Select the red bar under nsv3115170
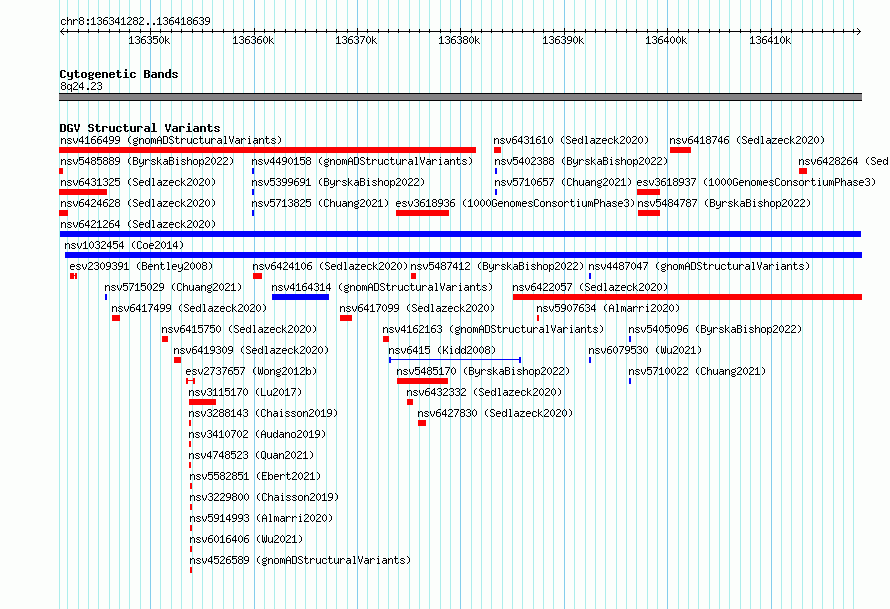 pyautogui.click(x=202, y=402)
